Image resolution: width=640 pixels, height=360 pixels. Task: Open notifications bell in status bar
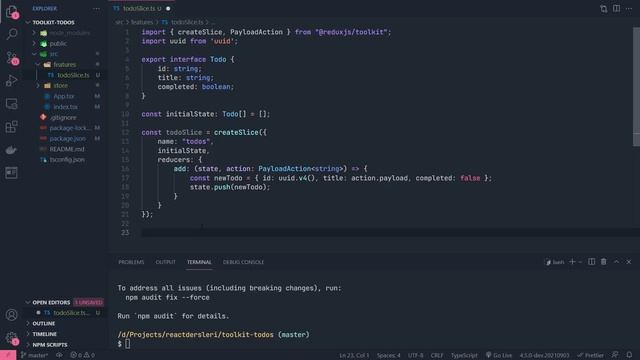(x=629, y=355)
